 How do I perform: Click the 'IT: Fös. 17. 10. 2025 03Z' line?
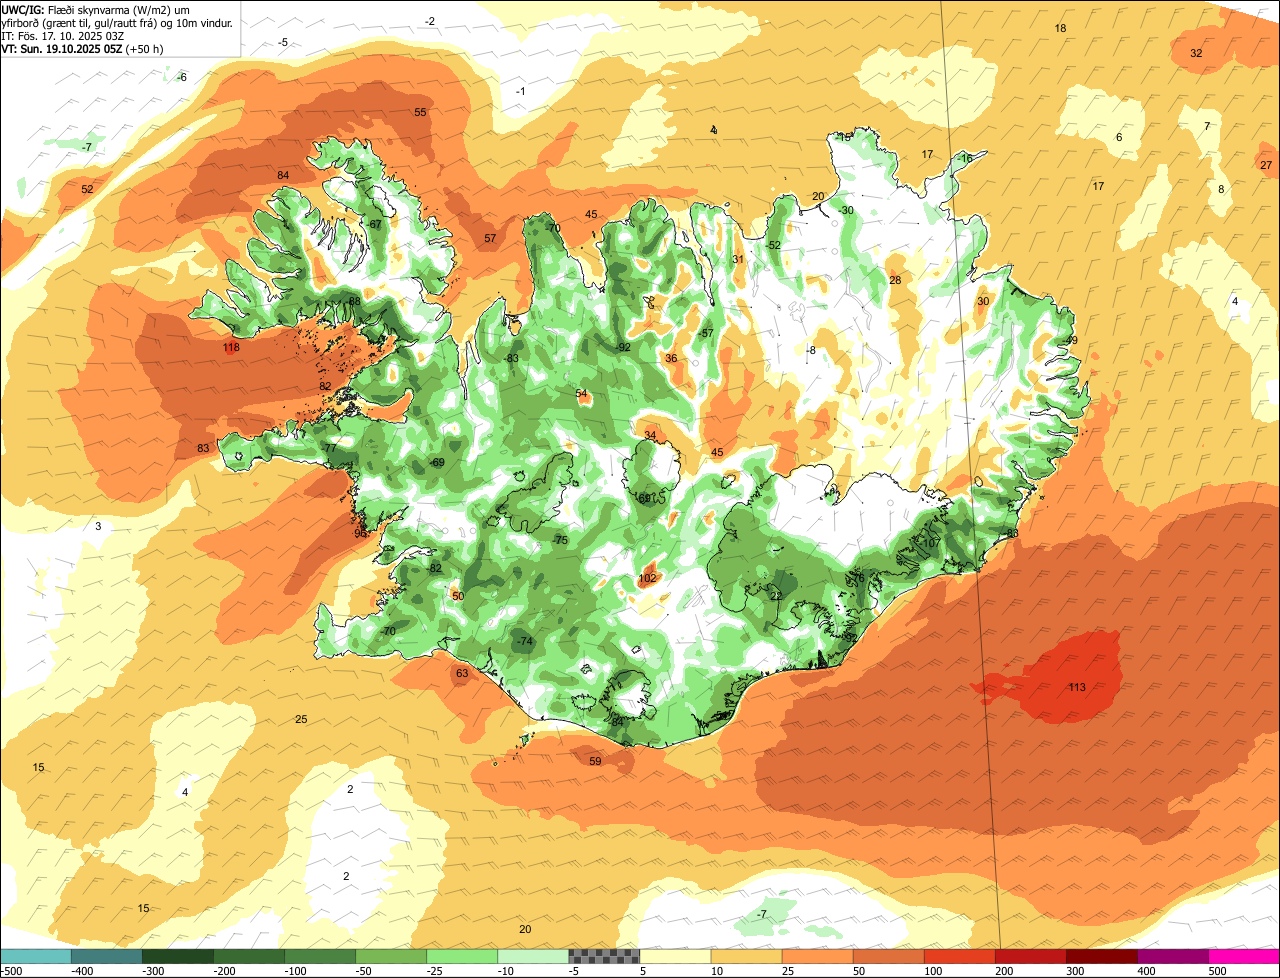pos(62,35)
